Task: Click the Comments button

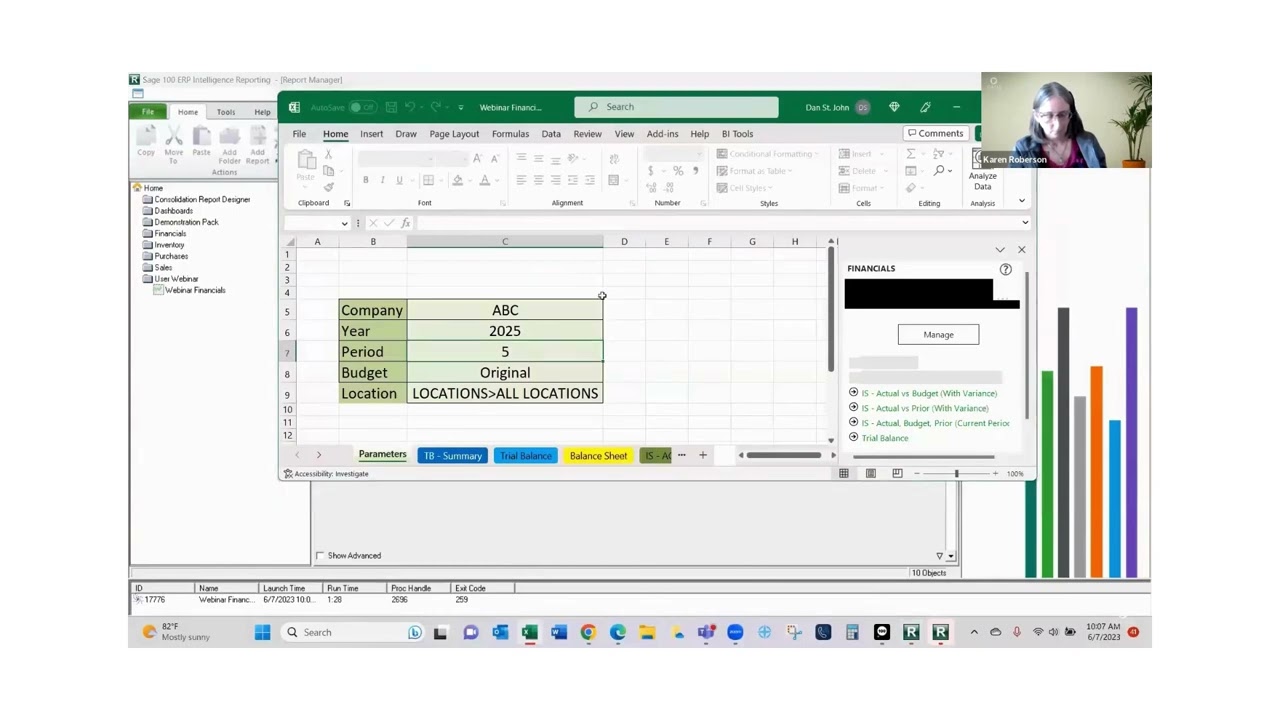Action: (936, 133)
